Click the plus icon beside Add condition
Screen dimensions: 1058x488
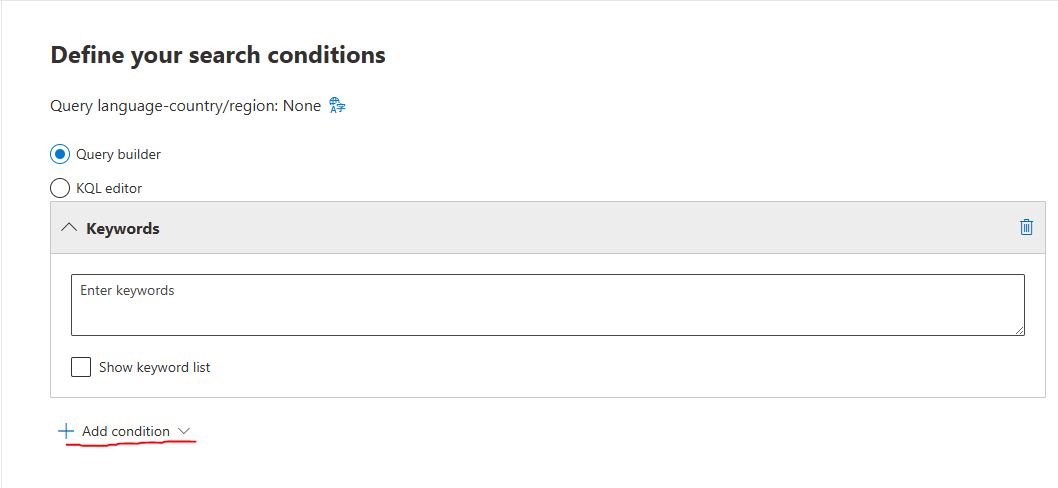point(66,431)
